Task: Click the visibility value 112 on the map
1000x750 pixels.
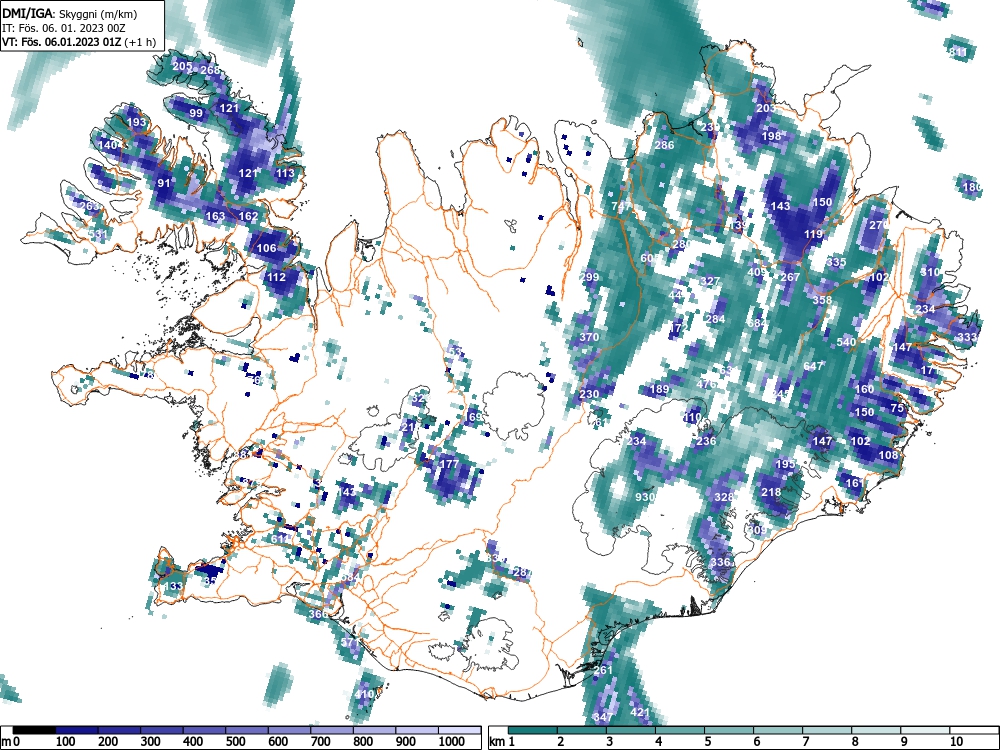Action: [x=276, y=277]
